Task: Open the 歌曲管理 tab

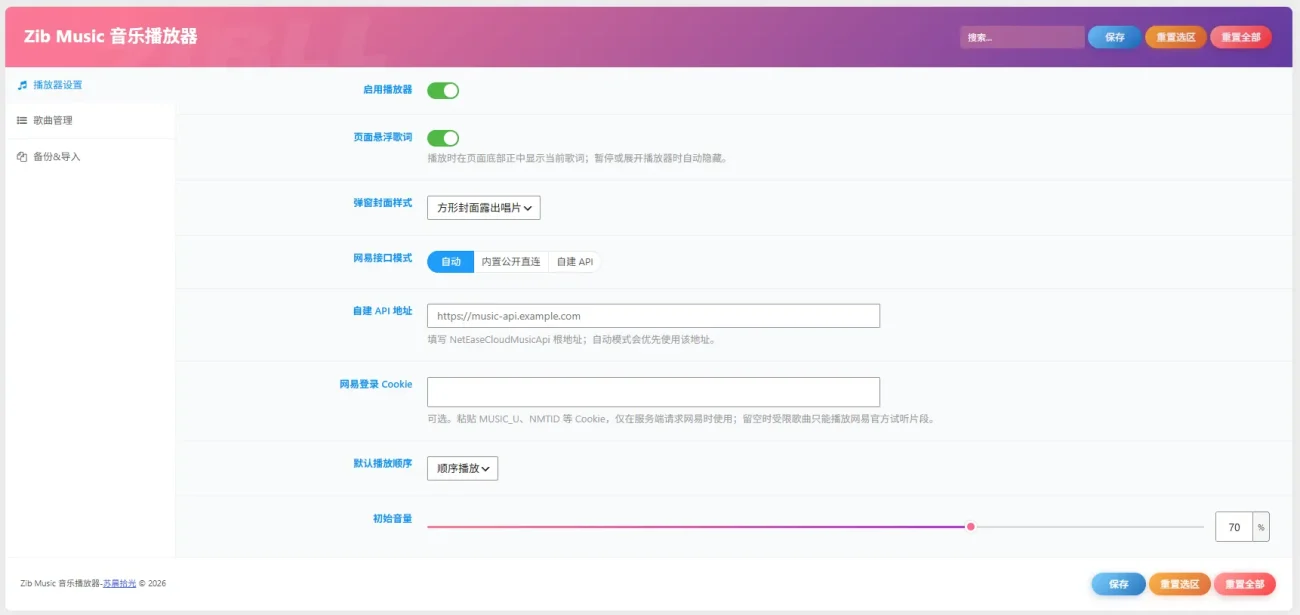Action: point(88,121)
